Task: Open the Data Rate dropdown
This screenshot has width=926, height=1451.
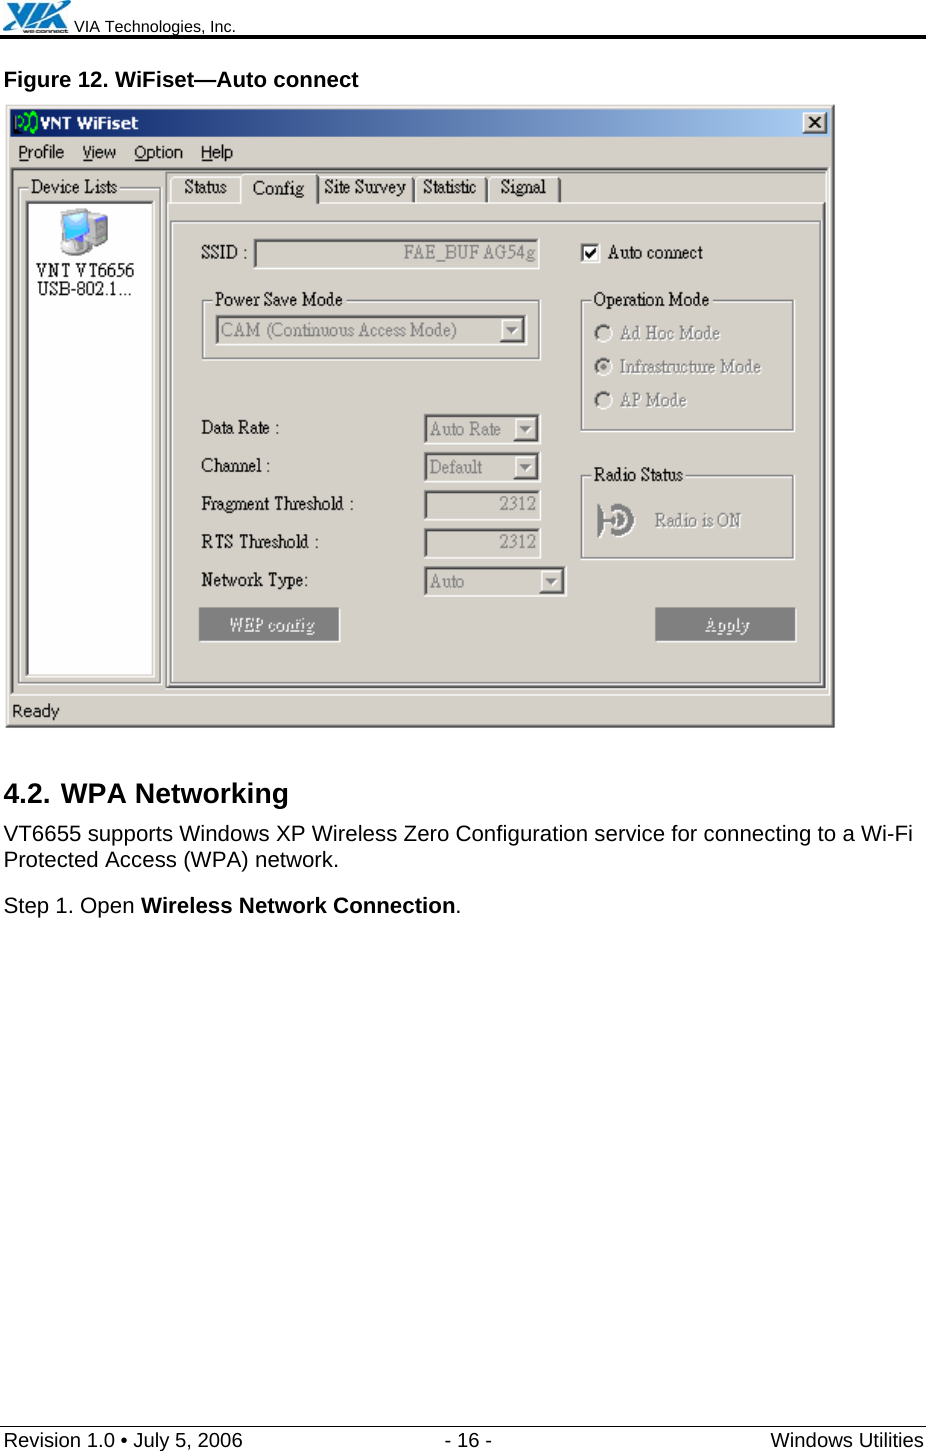Action: pos(526,429)
